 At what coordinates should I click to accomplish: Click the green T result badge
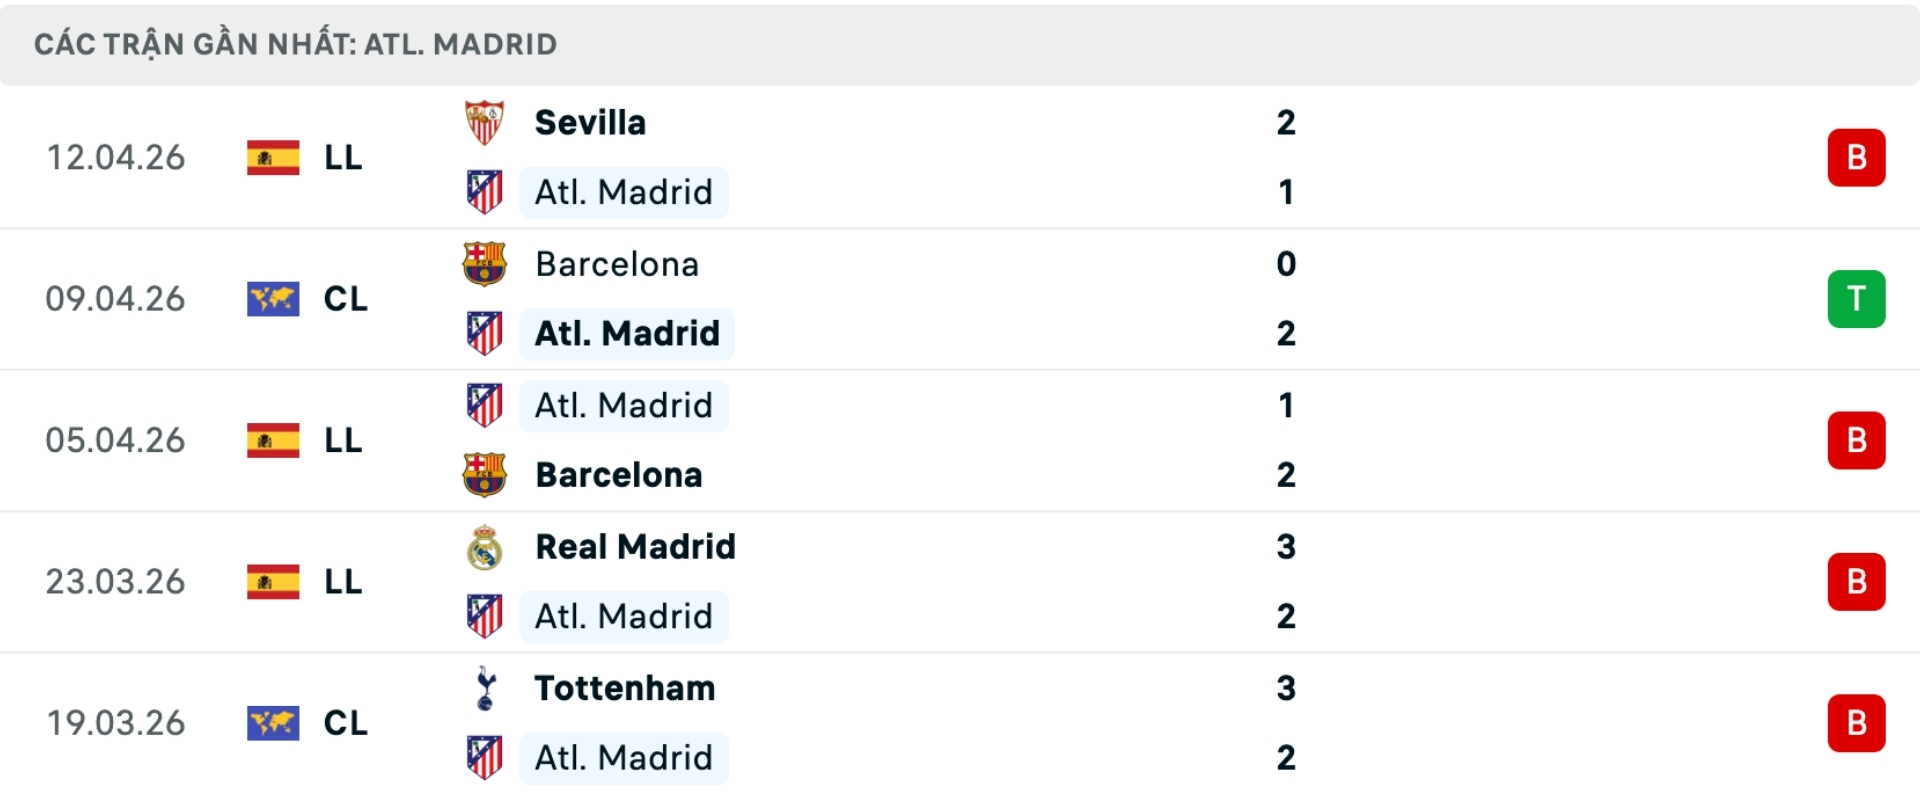pos(1856,299)
